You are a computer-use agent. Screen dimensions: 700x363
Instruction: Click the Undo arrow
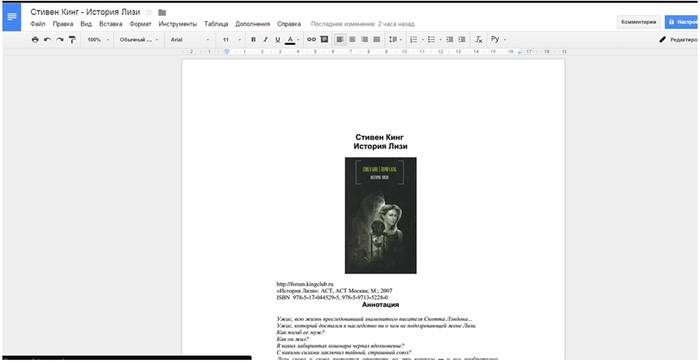(x=47, y=40)
